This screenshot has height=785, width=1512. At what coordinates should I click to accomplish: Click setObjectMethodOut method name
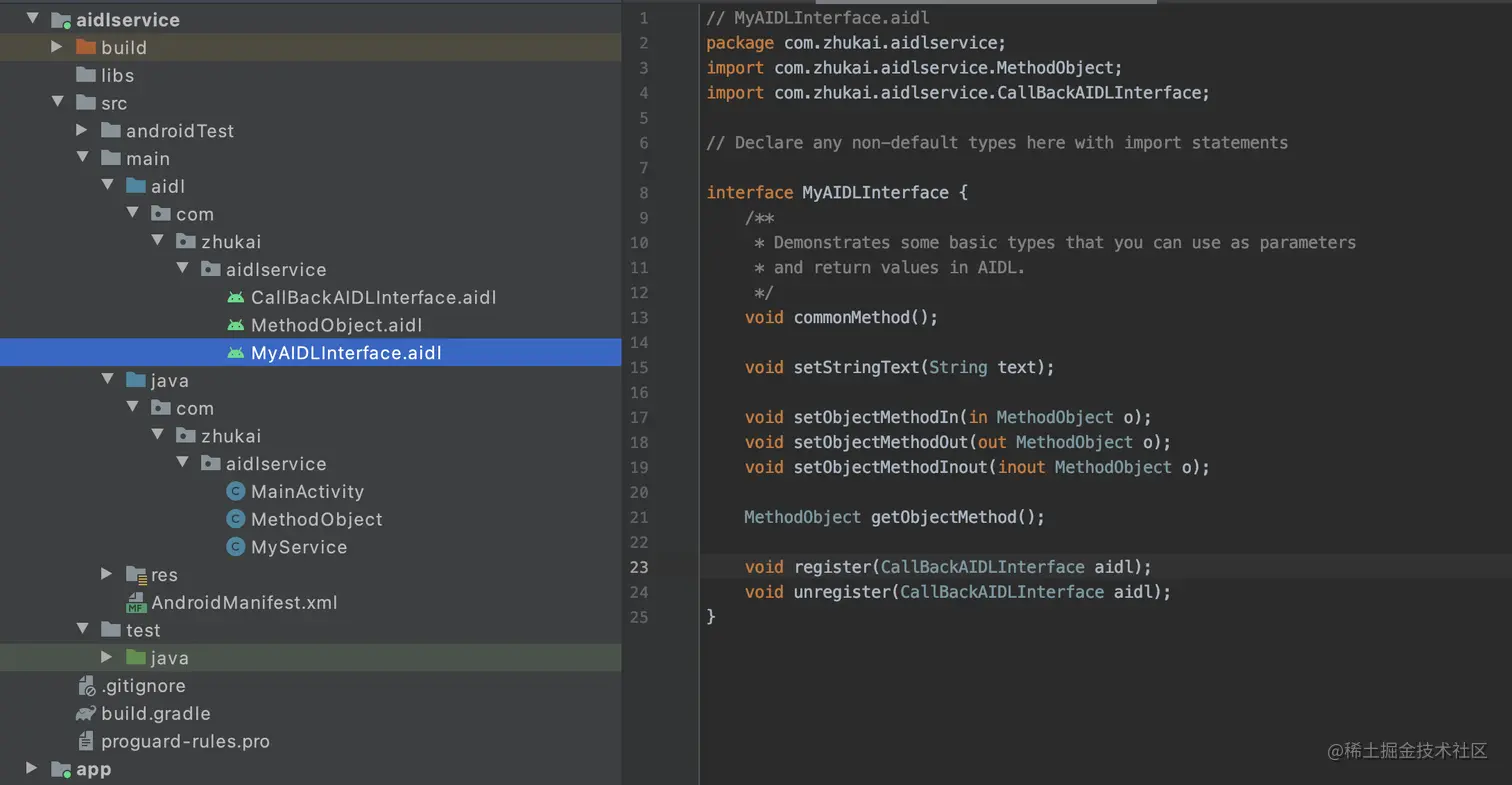click(881, 442)
